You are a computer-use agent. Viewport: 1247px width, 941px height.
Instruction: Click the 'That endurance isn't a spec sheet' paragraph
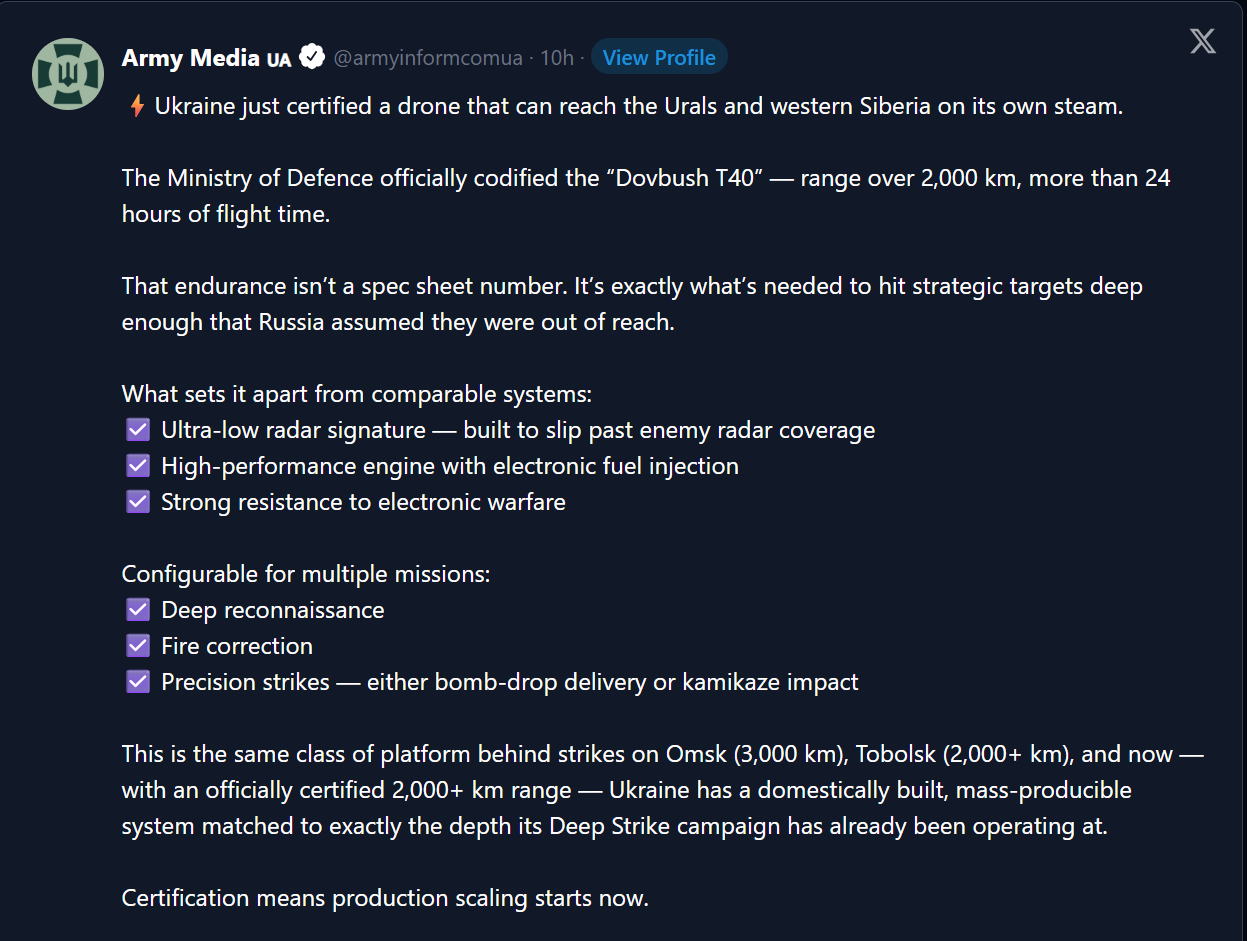pos(632,304)
